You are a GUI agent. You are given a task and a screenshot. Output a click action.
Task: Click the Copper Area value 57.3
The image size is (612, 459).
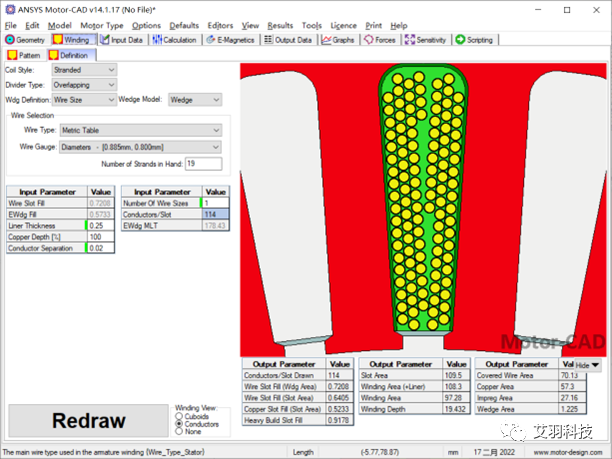[572, 386]
